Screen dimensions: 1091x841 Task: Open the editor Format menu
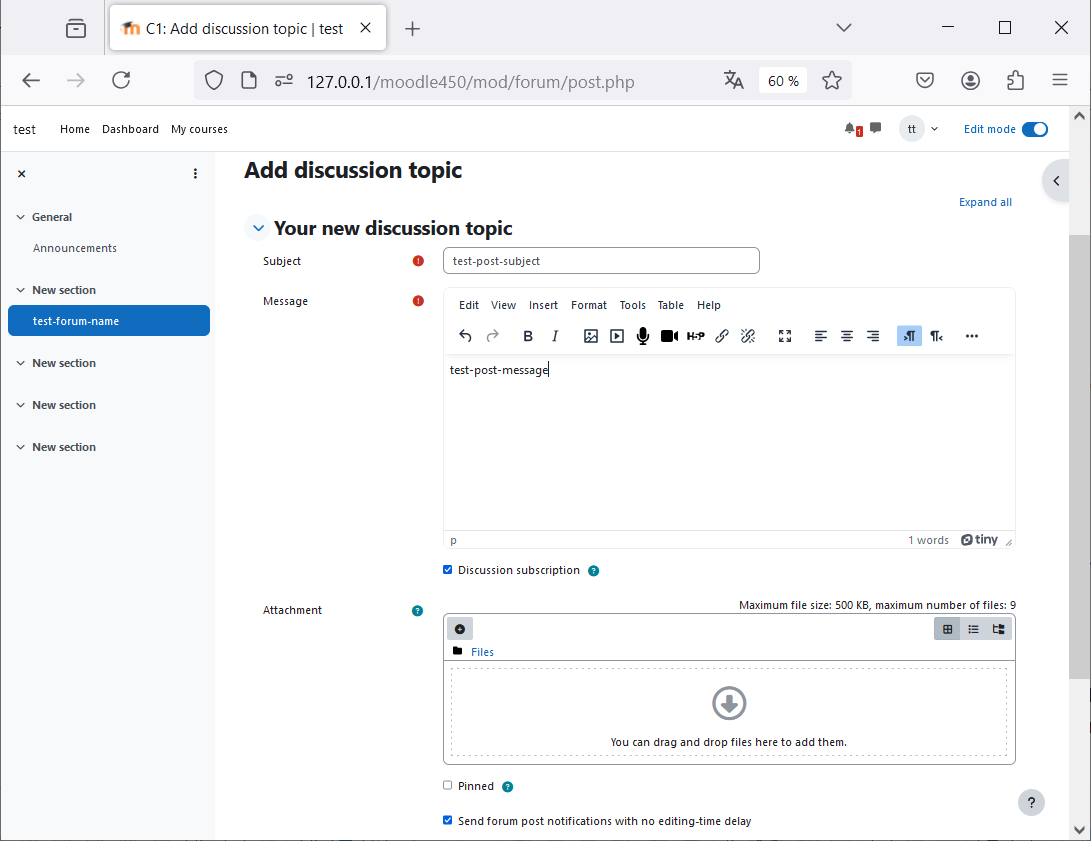click(589, 305)
